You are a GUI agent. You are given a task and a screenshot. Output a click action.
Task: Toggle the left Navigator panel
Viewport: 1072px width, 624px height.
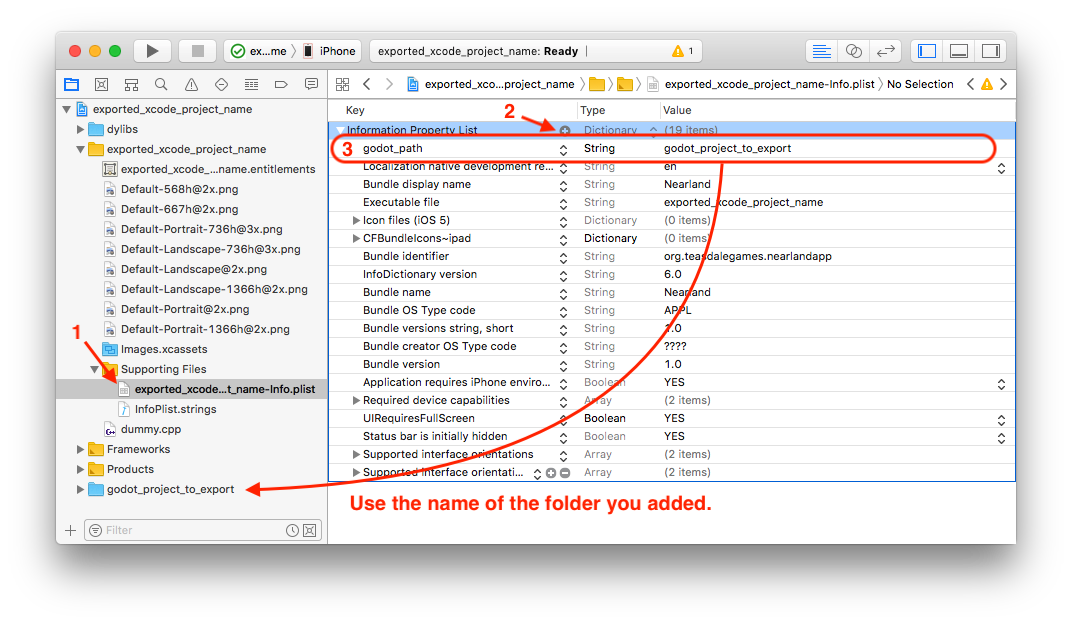pyautogui.click(x=927, y=51)
